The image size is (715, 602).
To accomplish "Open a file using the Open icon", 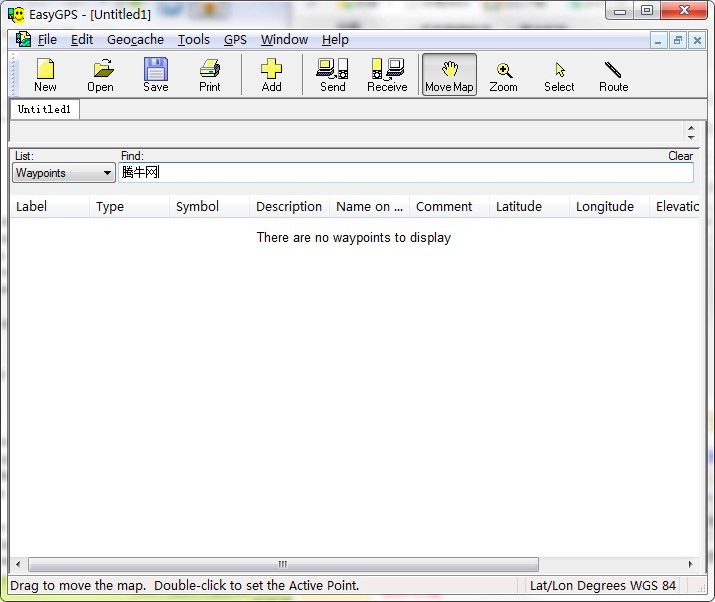I will [100, 75].
